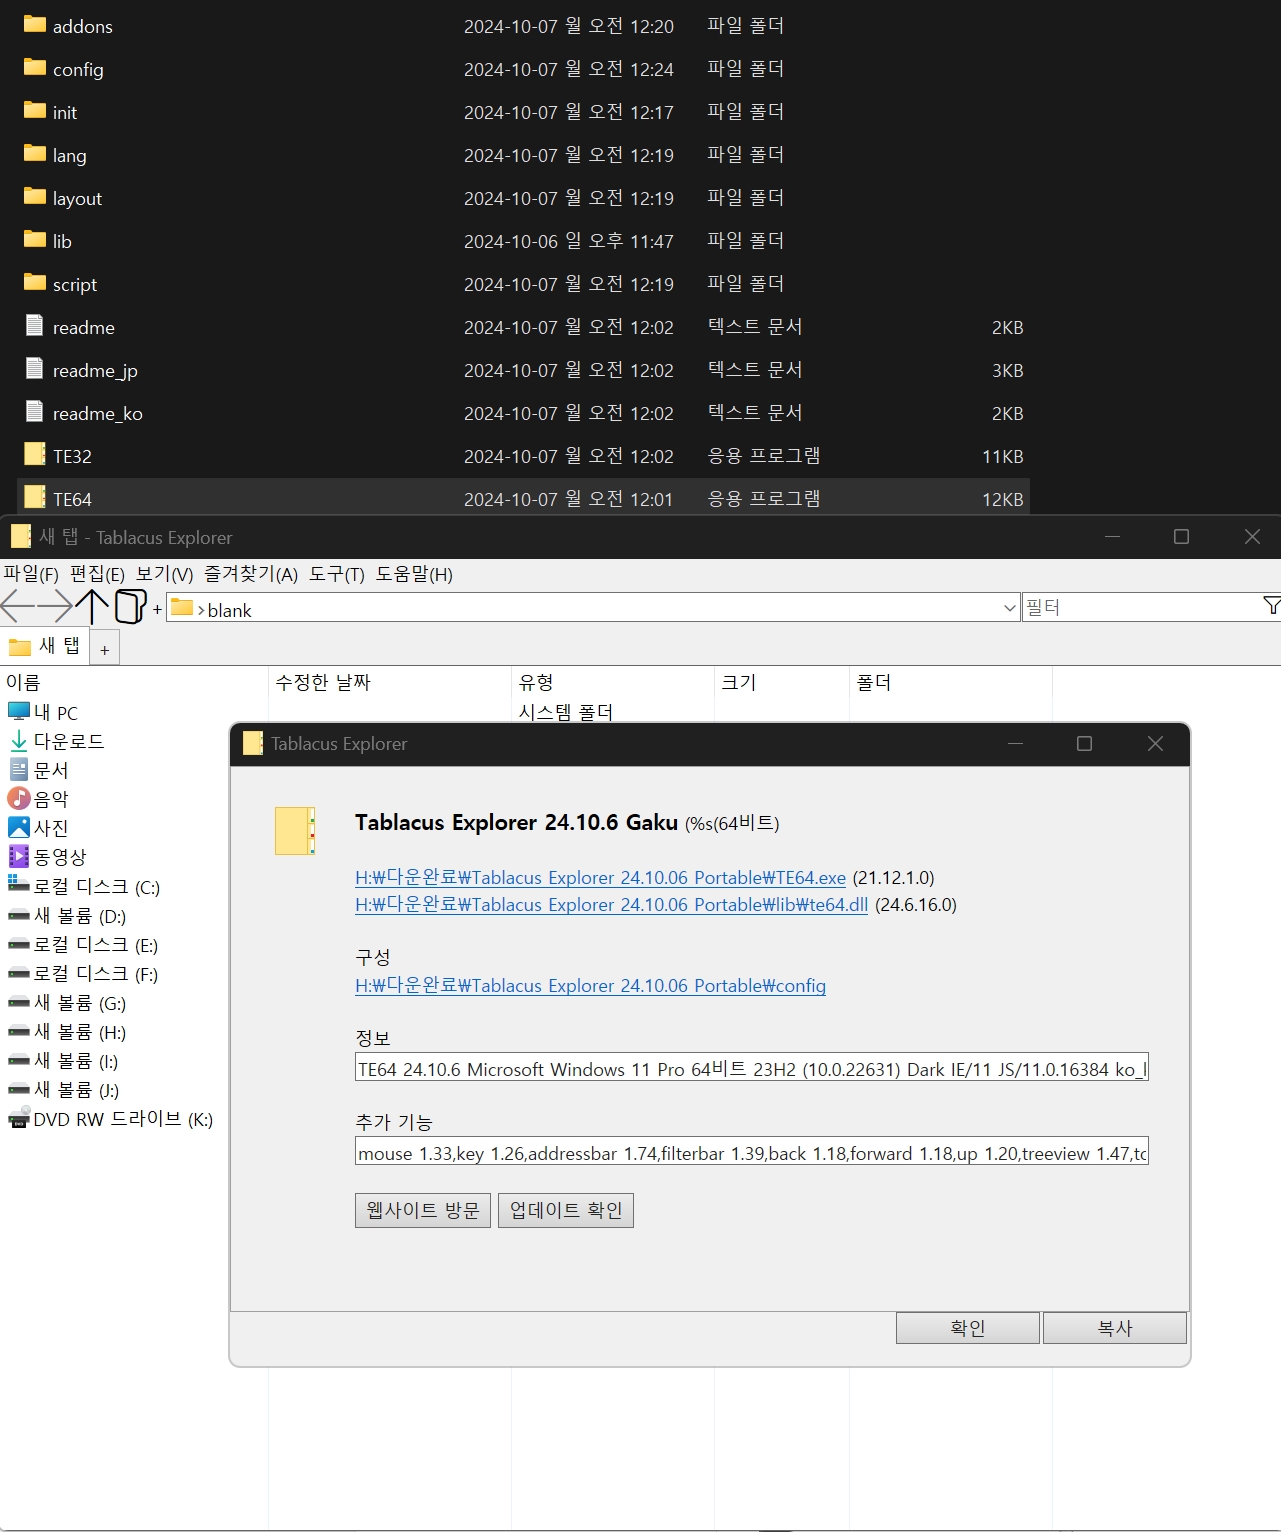Viewport: 1281px width, 1532px height.
Task: Click the DVD RW 드라이브 (K:) icon
Action: coord(19,1117)
